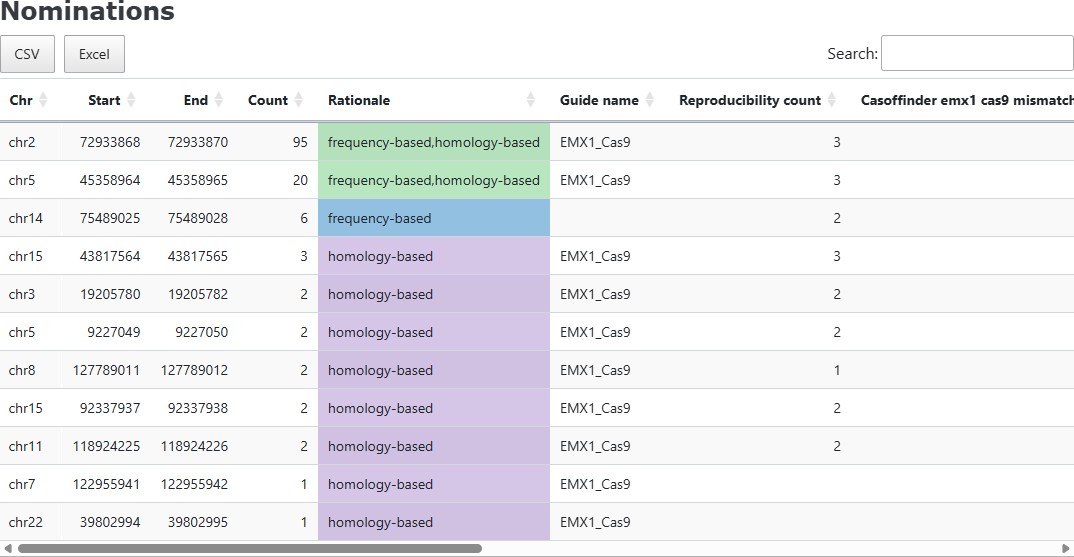This screenshot has height=557, width=1074.
Task: Select end value 39802995
Action: [198, 523]
